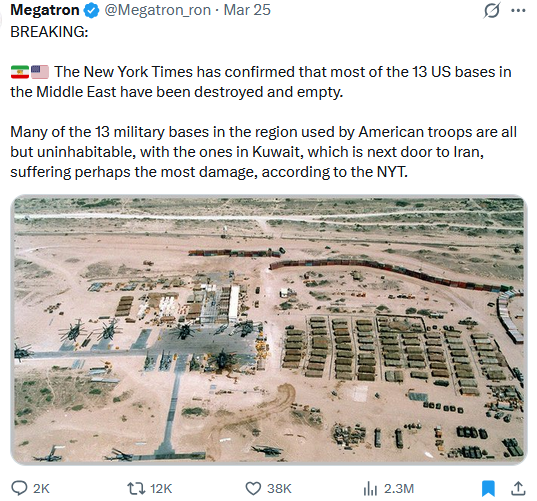Screen dimensions: 537x501
Task: Click the Iran flag emoji in the post
Action: pos(20,72)
